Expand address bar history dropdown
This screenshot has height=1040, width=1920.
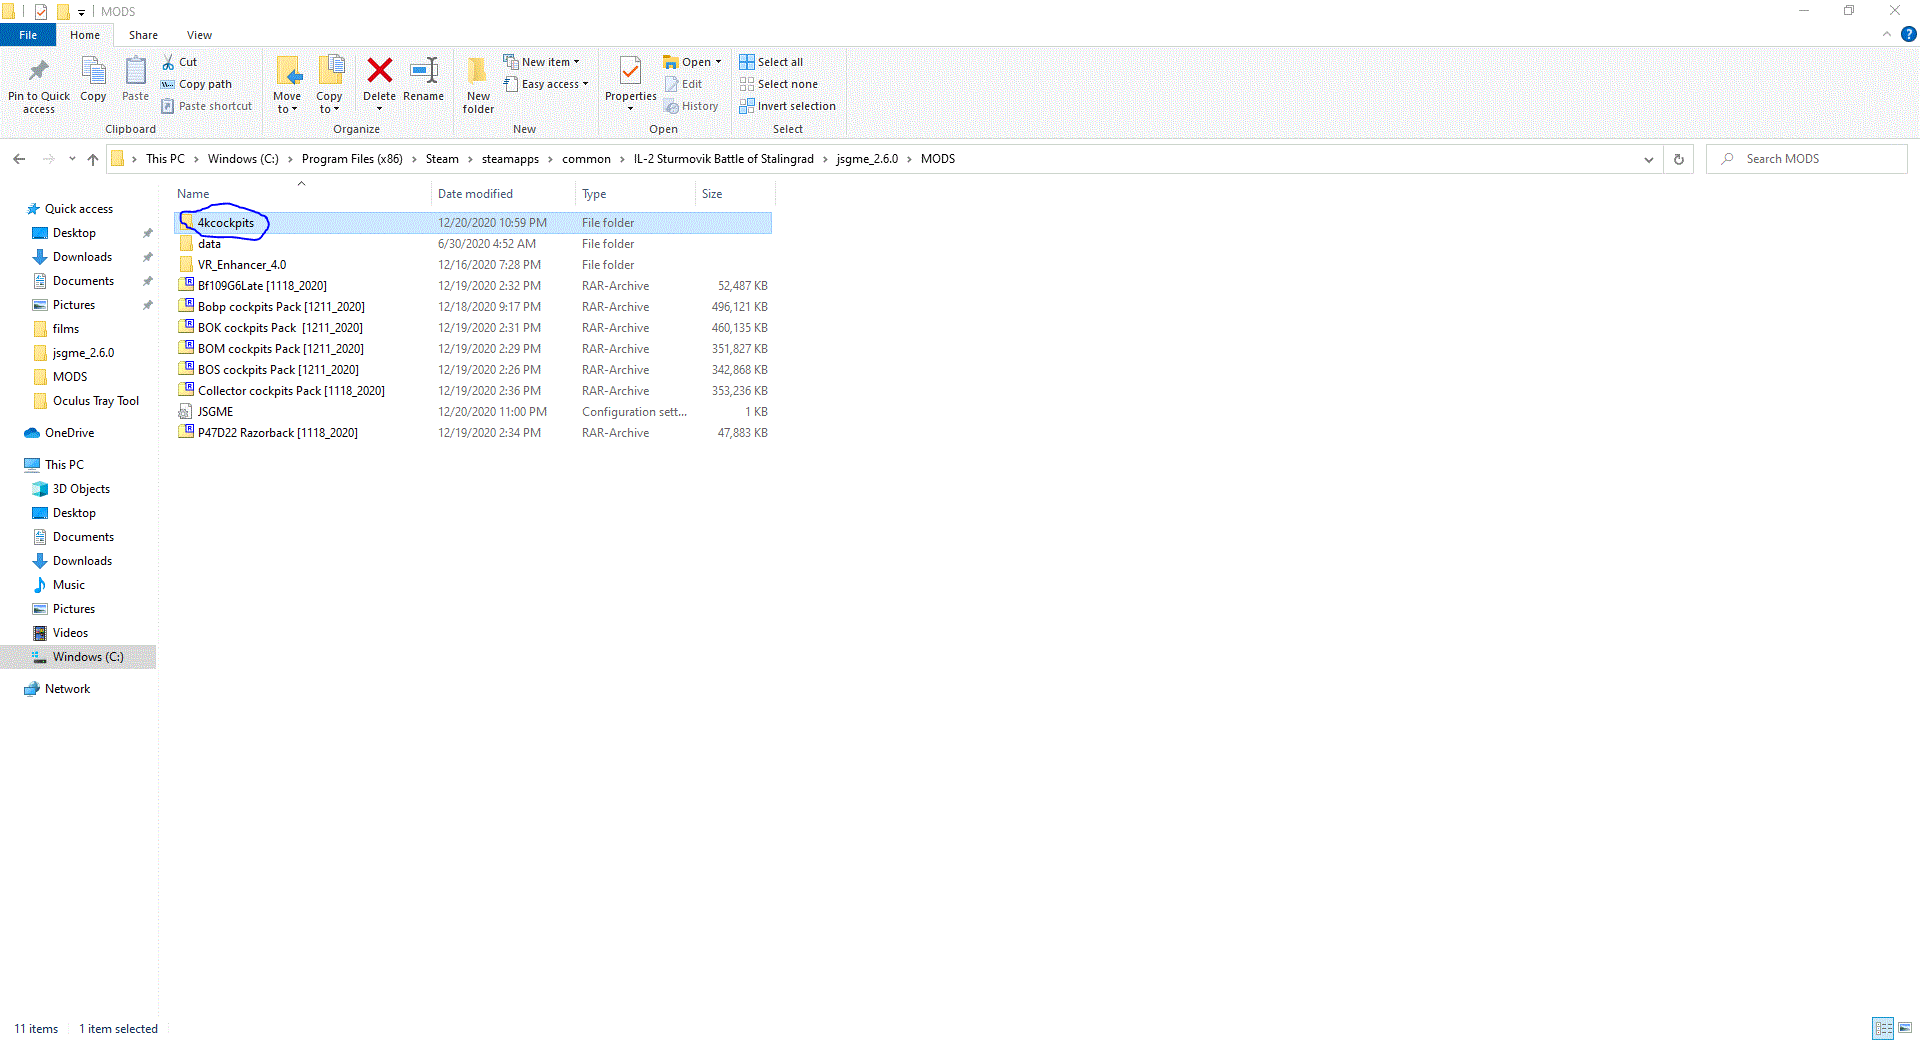(x=1648, y=159)
